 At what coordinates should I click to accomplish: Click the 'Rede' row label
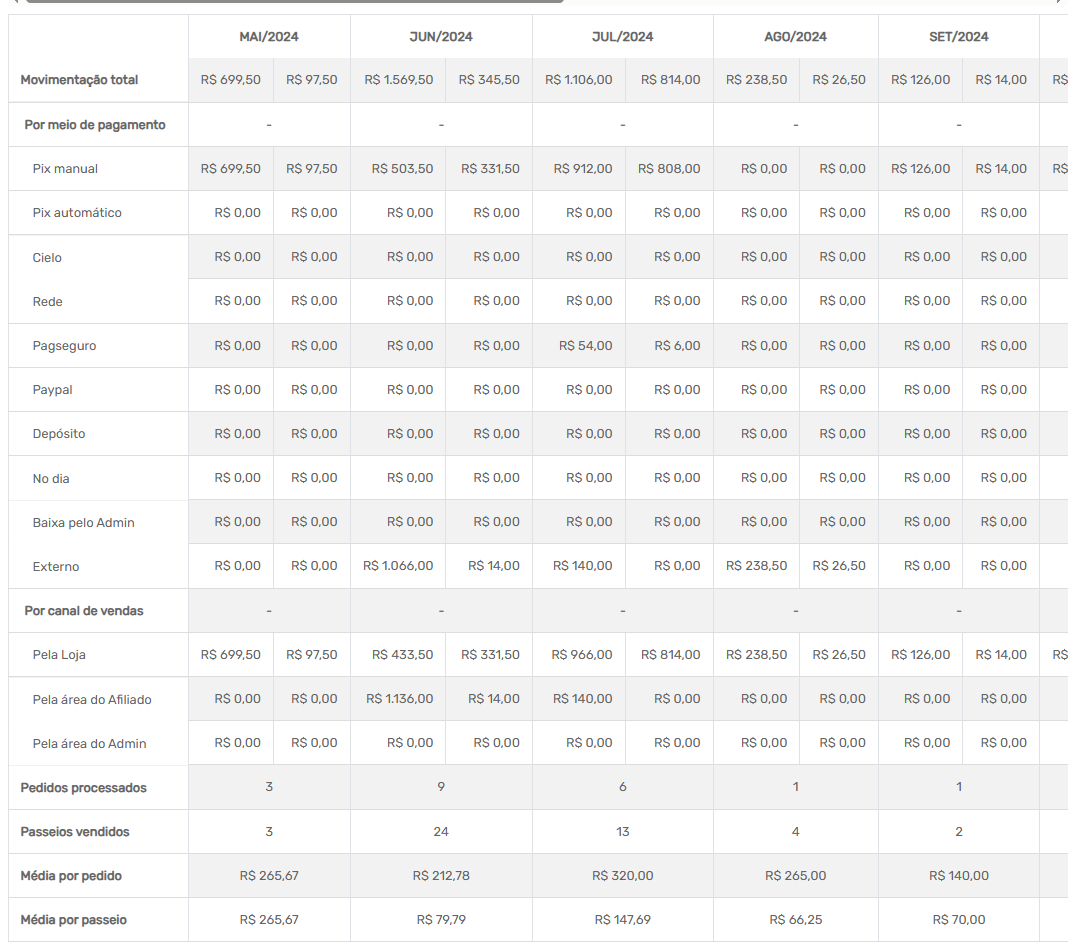click(47, 301)
